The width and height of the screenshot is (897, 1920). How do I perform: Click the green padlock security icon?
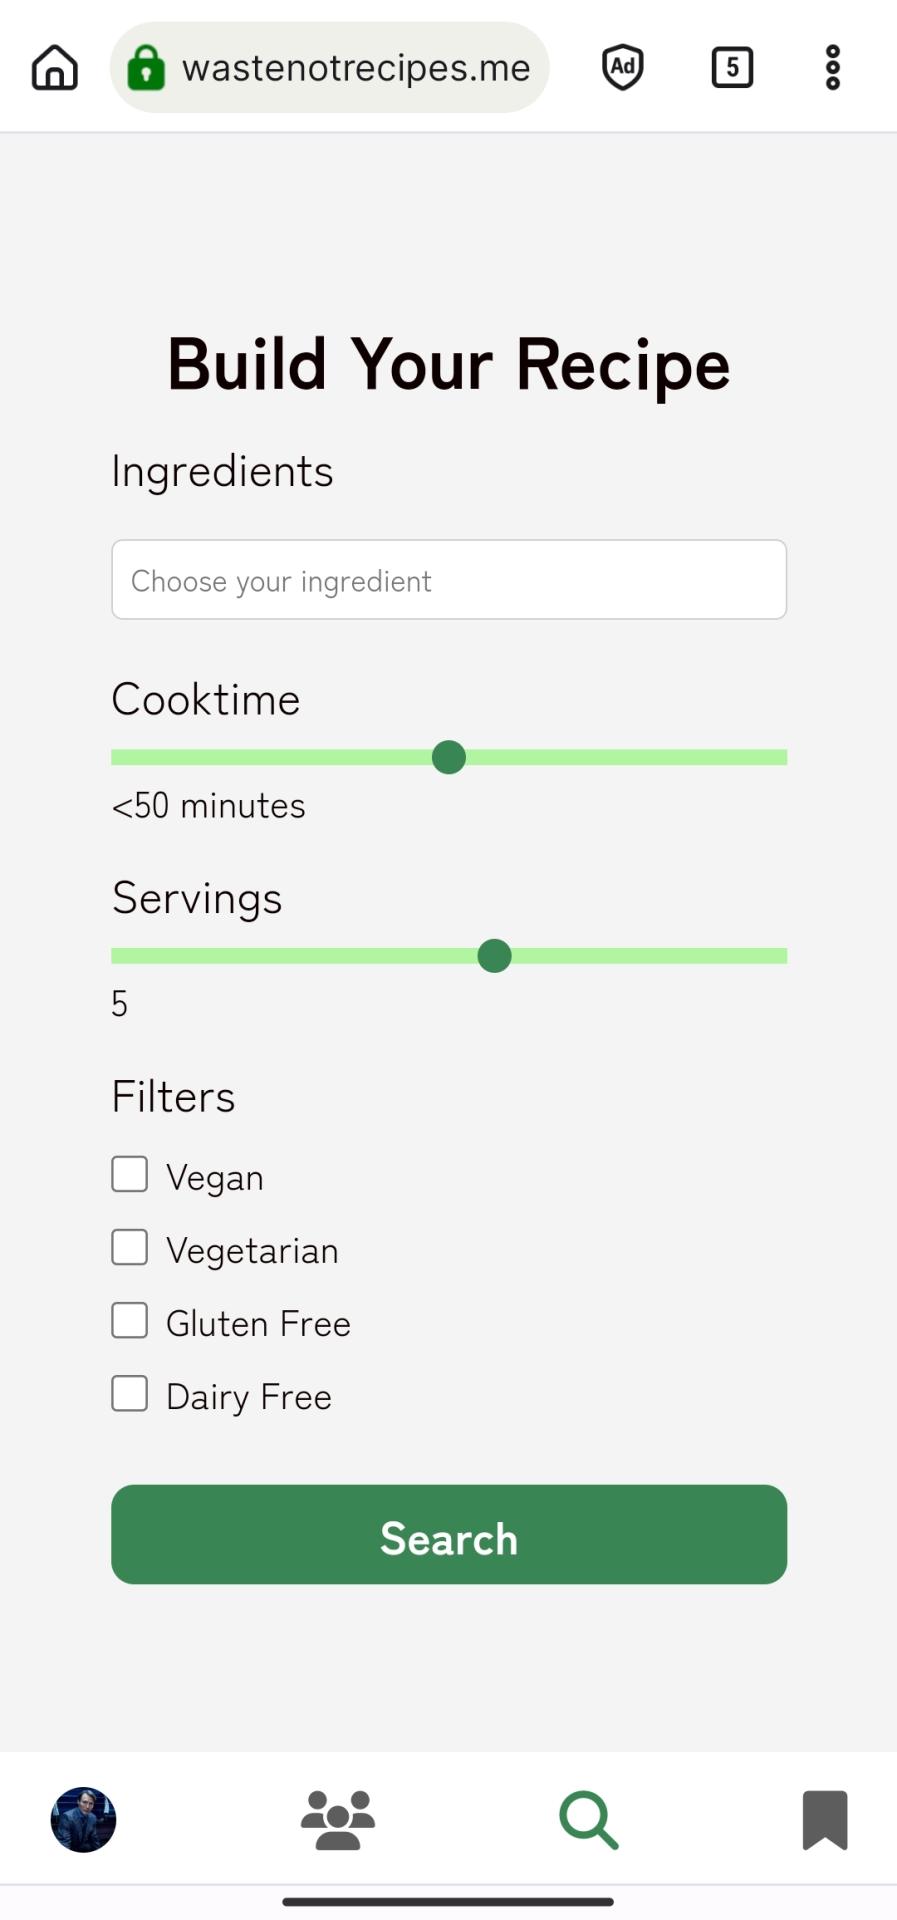coord(146,68)
